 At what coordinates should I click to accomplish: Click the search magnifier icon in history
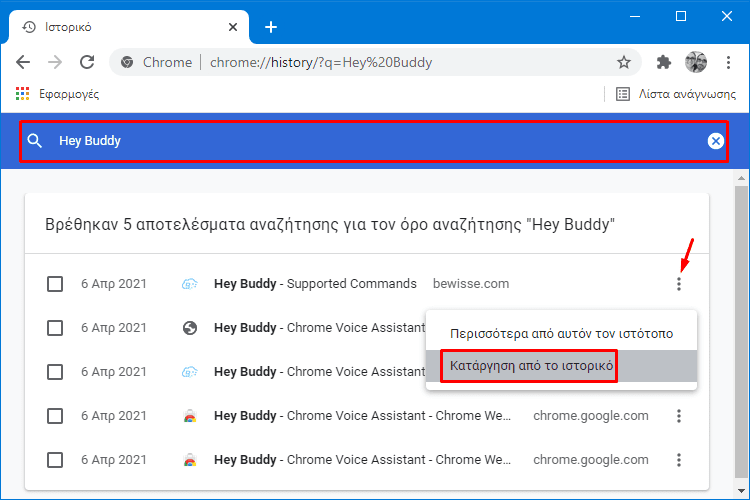click(x=35, y=141)
